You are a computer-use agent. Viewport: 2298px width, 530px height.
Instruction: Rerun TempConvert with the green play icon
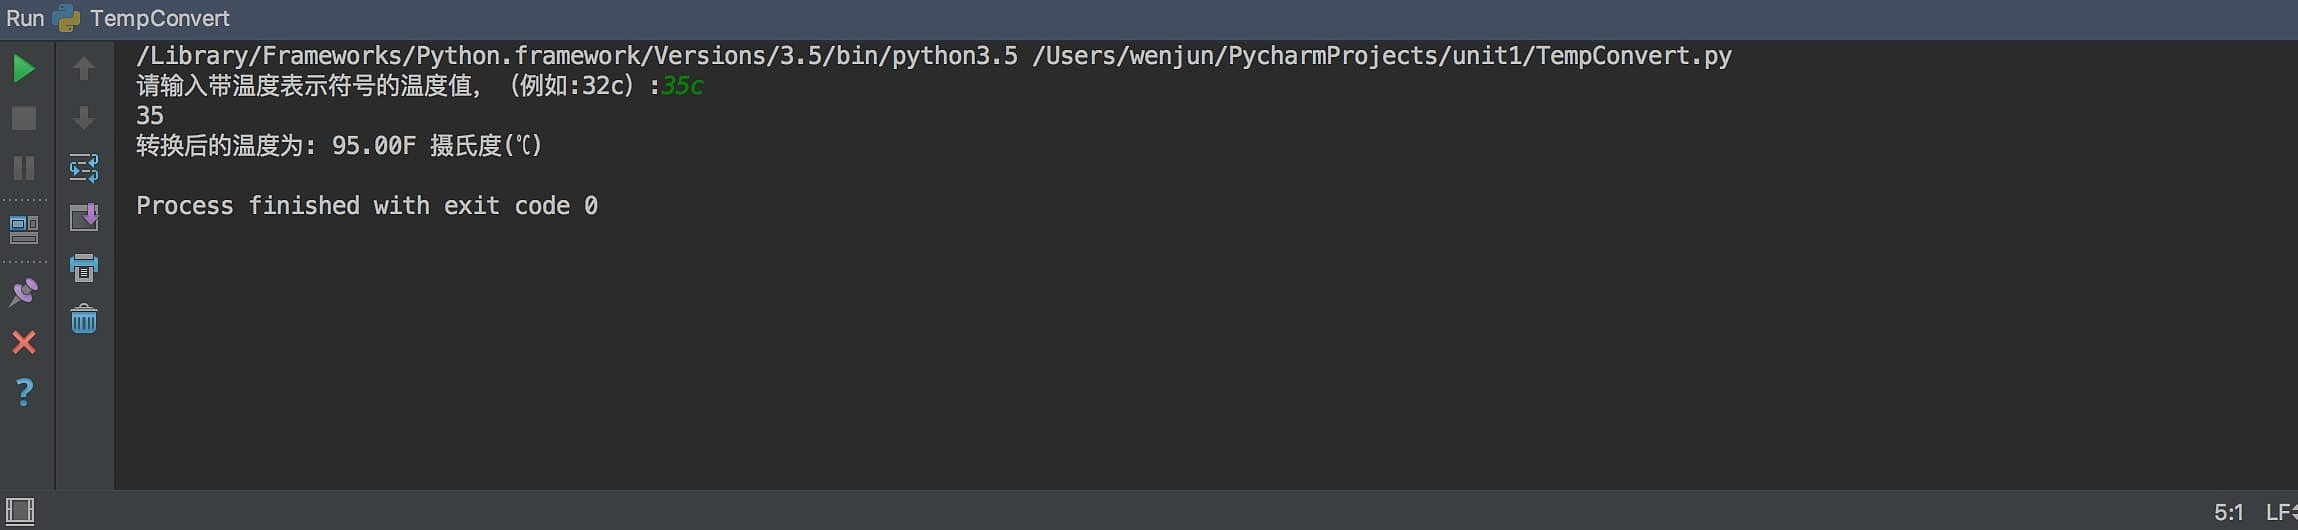[24, 68]
